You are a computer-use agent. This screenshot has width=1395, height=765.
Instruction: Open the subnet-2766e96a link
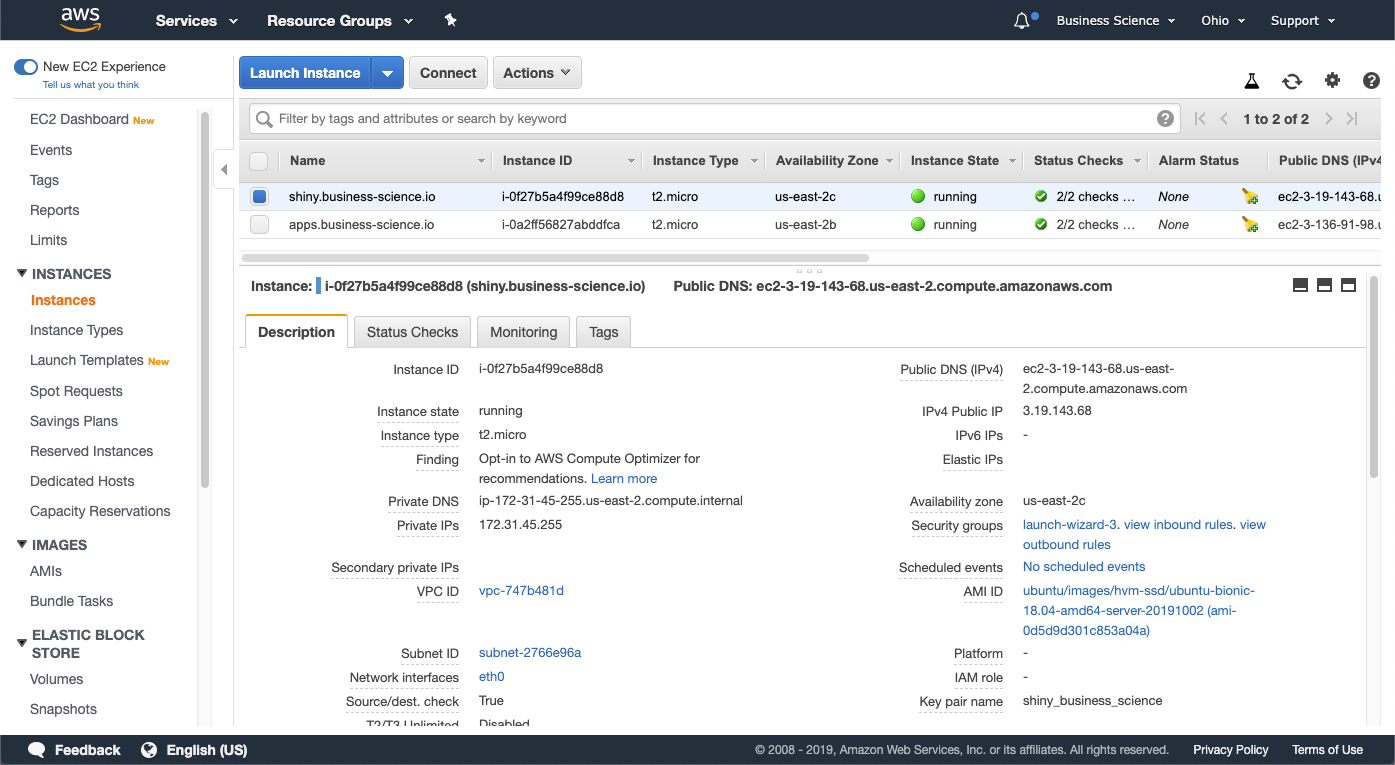(530, 653)
